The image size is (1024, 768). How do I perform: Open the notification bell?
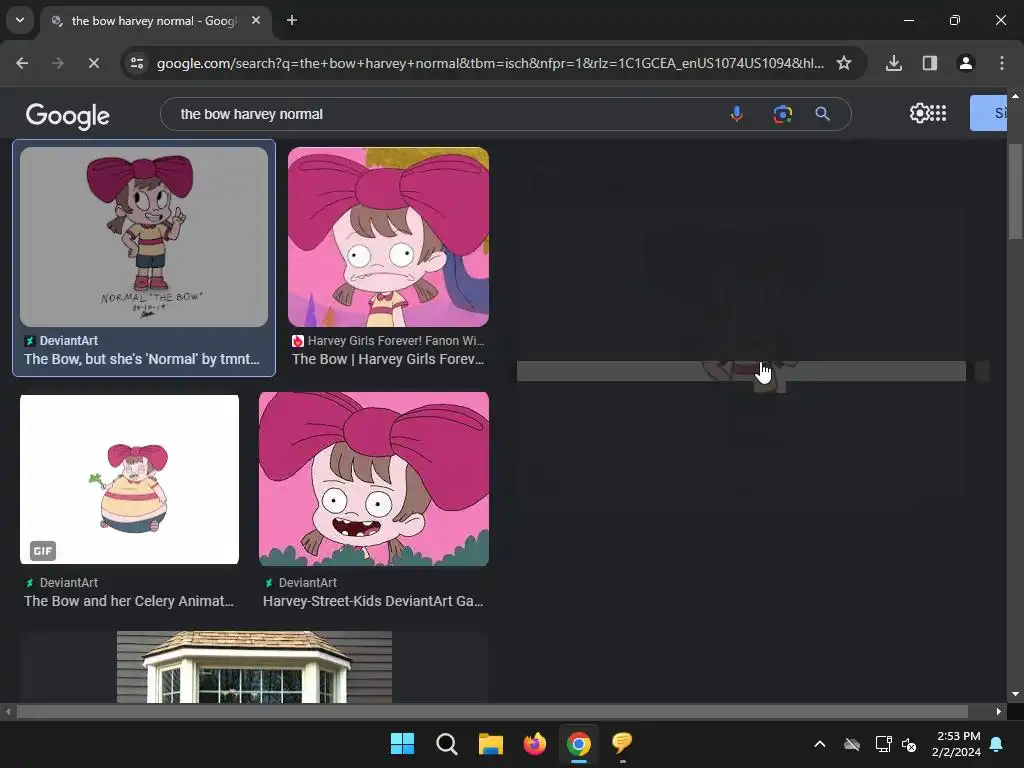click(997, 743)
